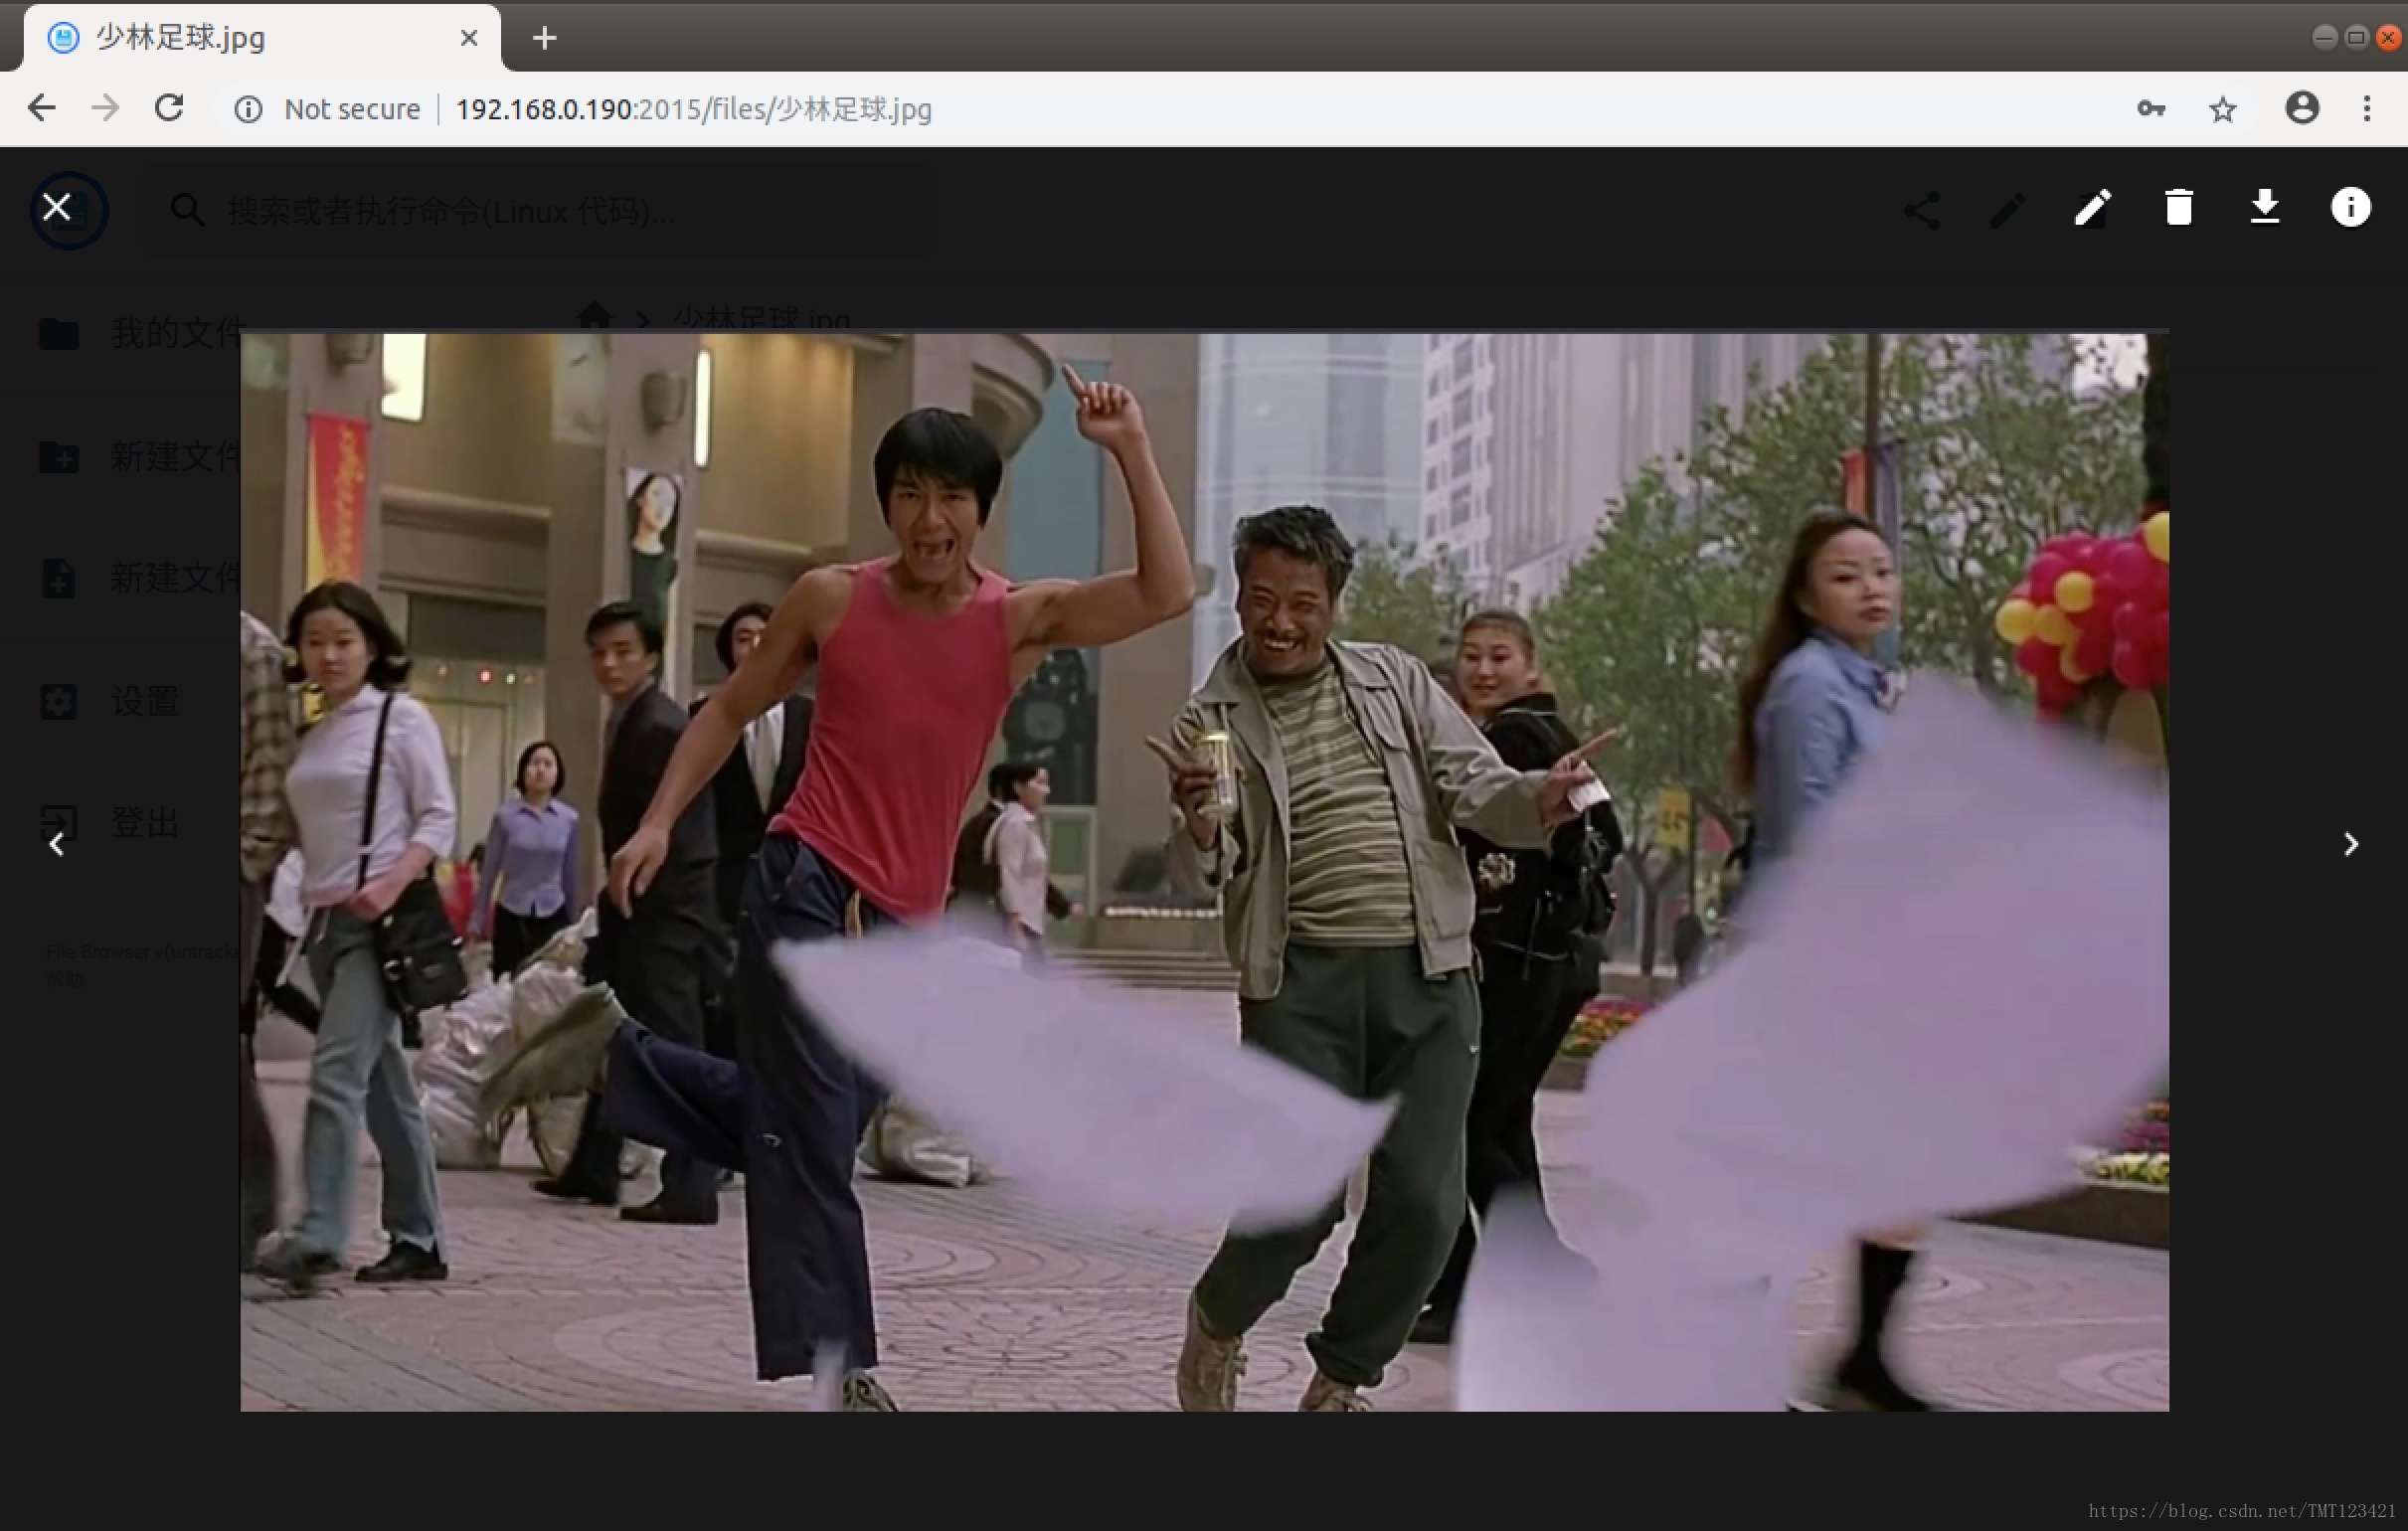Close the image preview overlay
The width and height of the screenshot is (2408, 1531).
pyautogui.click(x=57, y=207)
